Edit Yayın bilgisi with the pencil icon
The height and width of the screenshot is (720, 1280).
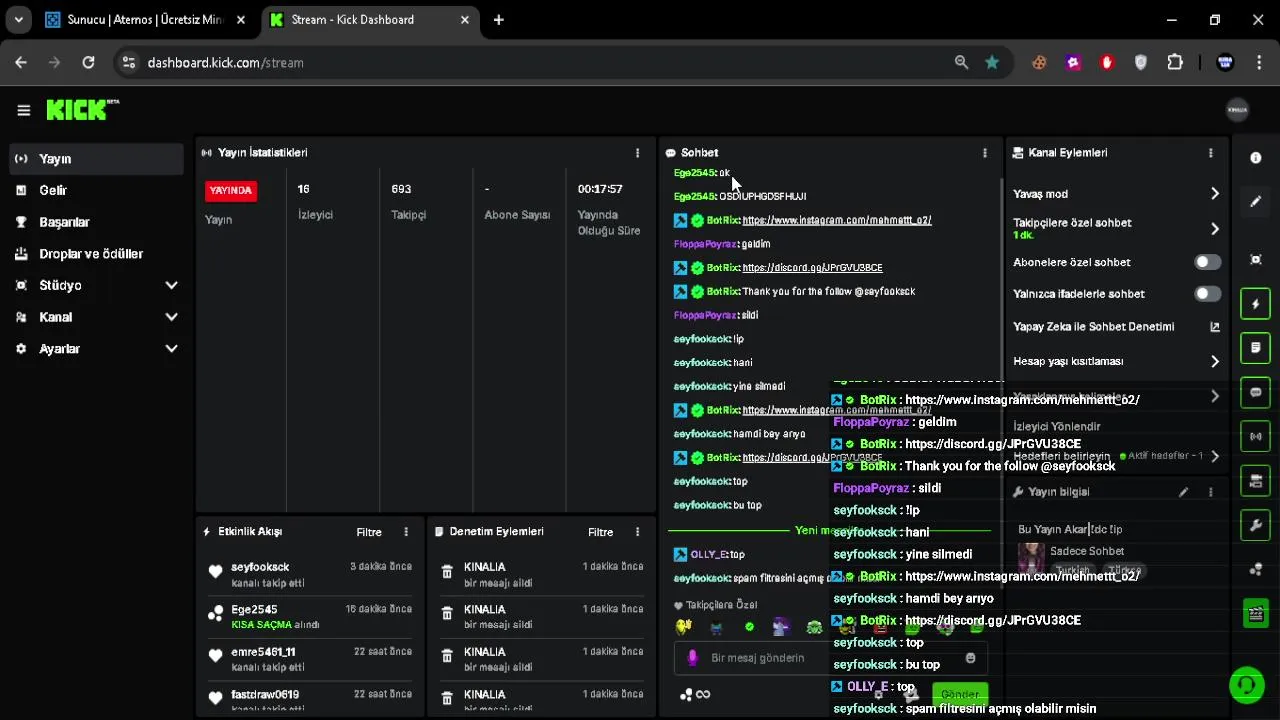(x=1184, y=492)
